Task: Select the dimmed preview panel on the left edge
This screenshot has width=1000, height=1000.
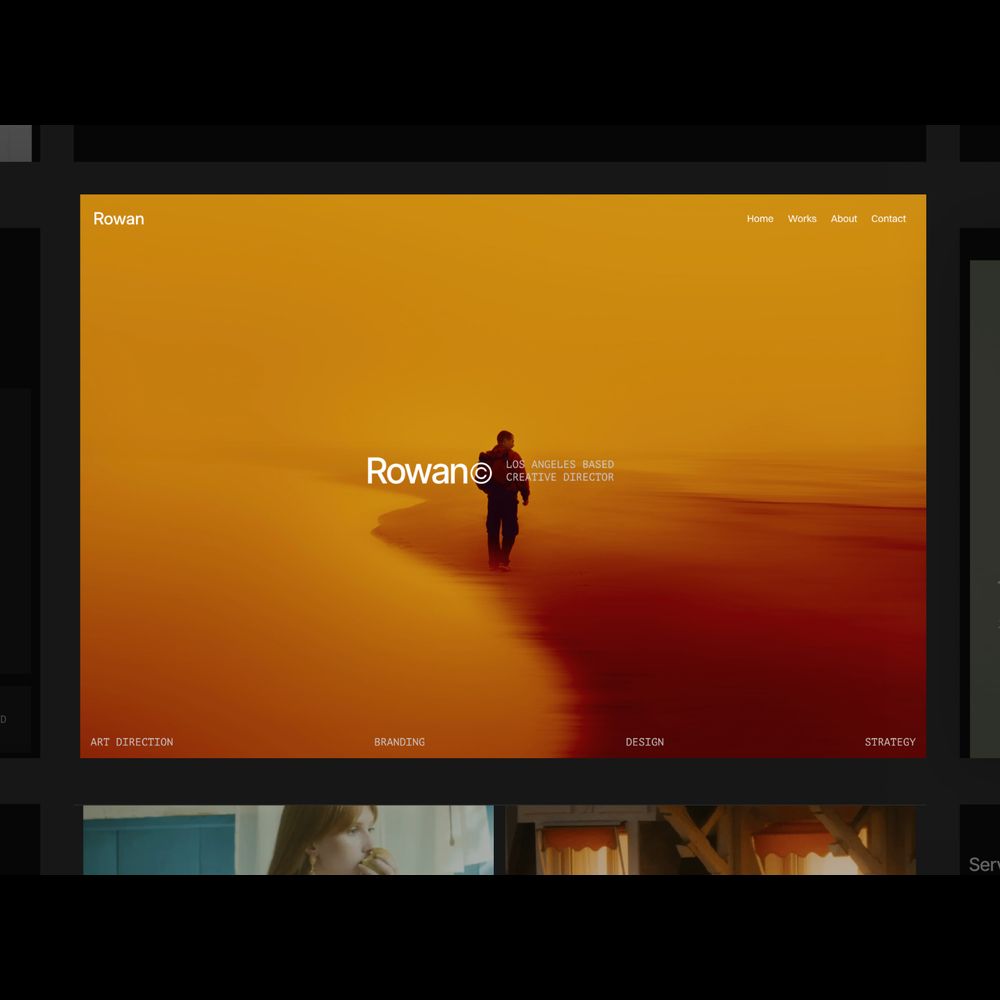Action: (15, 530)
